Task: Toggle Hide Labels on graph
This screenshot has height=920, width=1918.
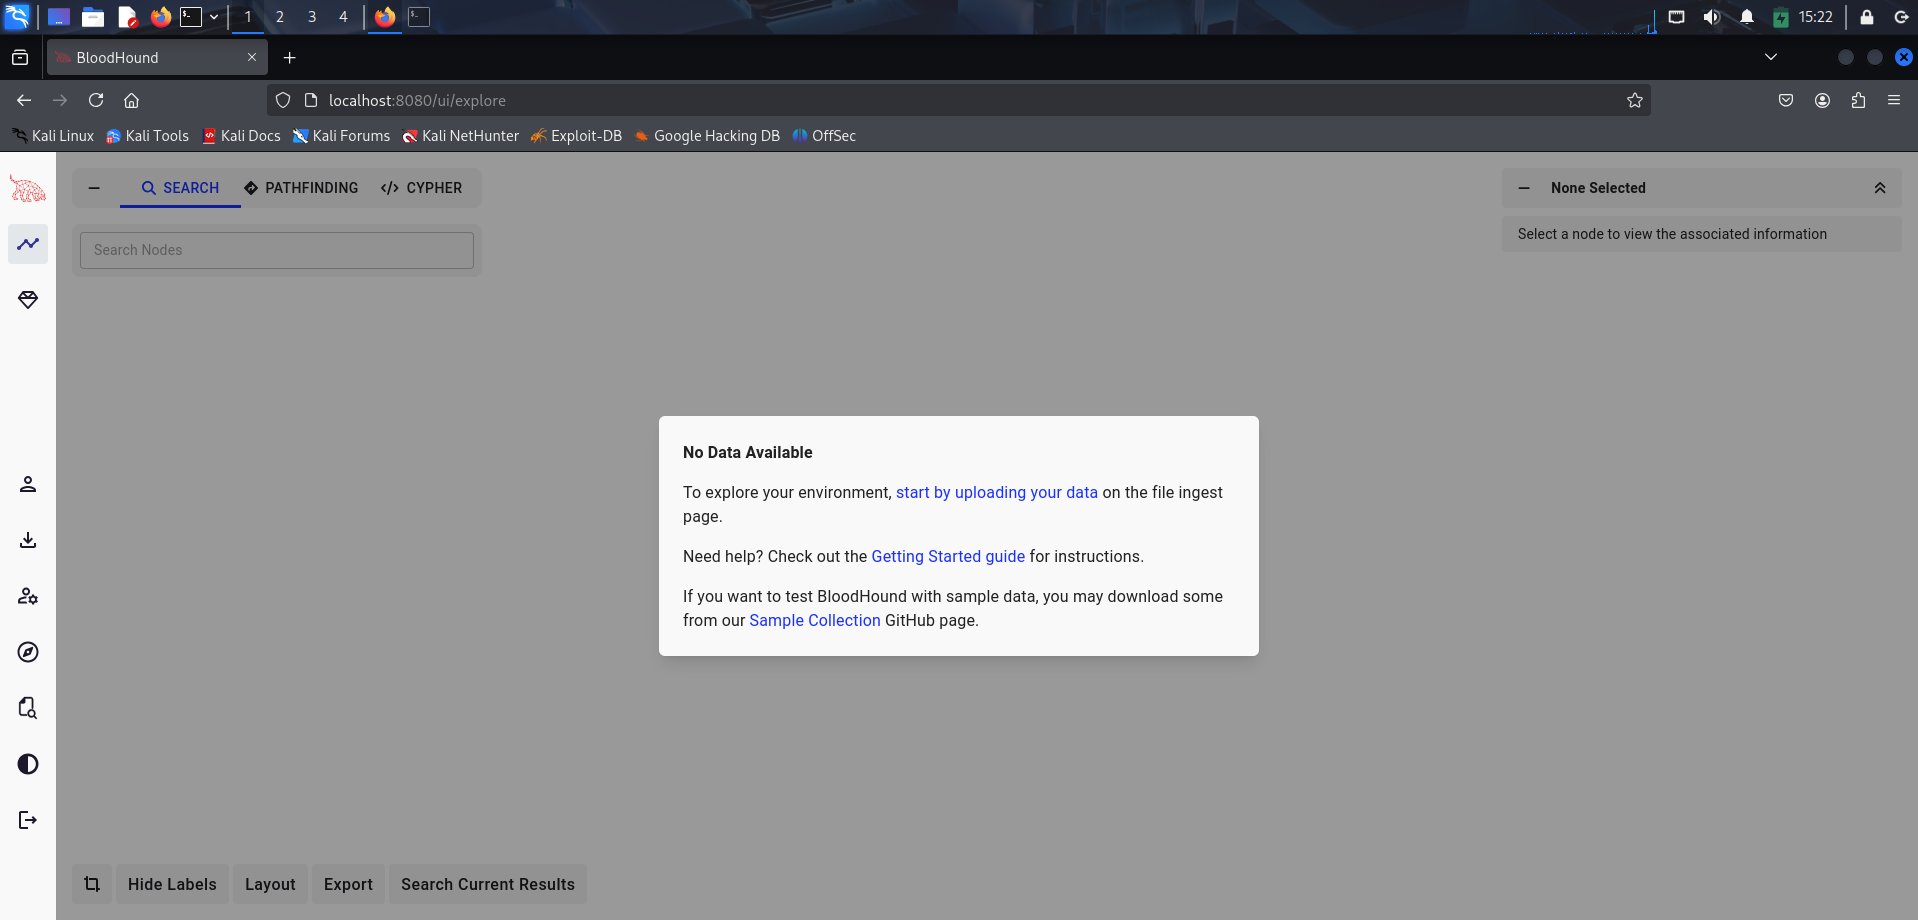Action: pos(172,884)
